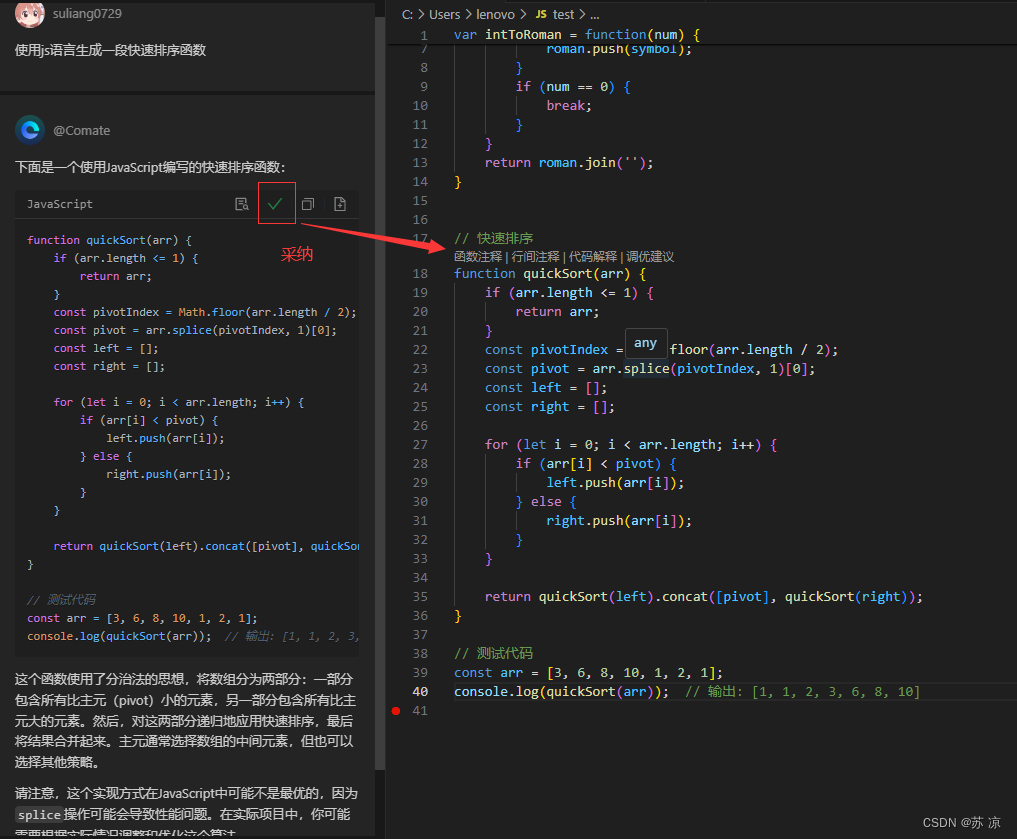Click the return statement on editor line 35
The height and width of the screenshot is (839, 1017).
click(704, 597)
